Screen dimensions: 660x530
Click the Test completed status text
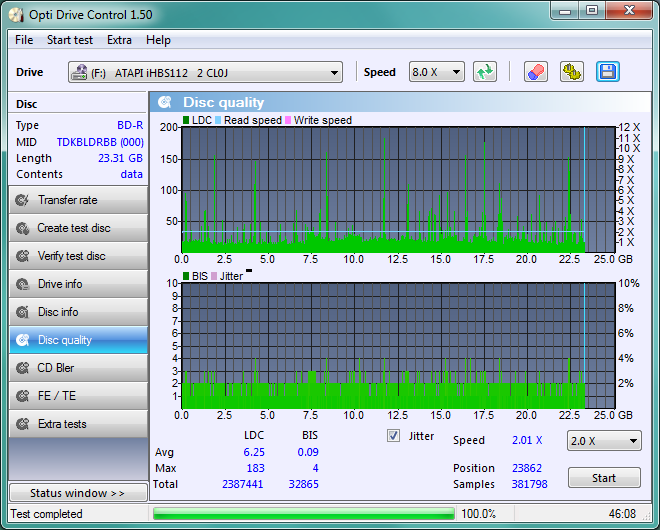pyautogui.click(x=46, y=514)
